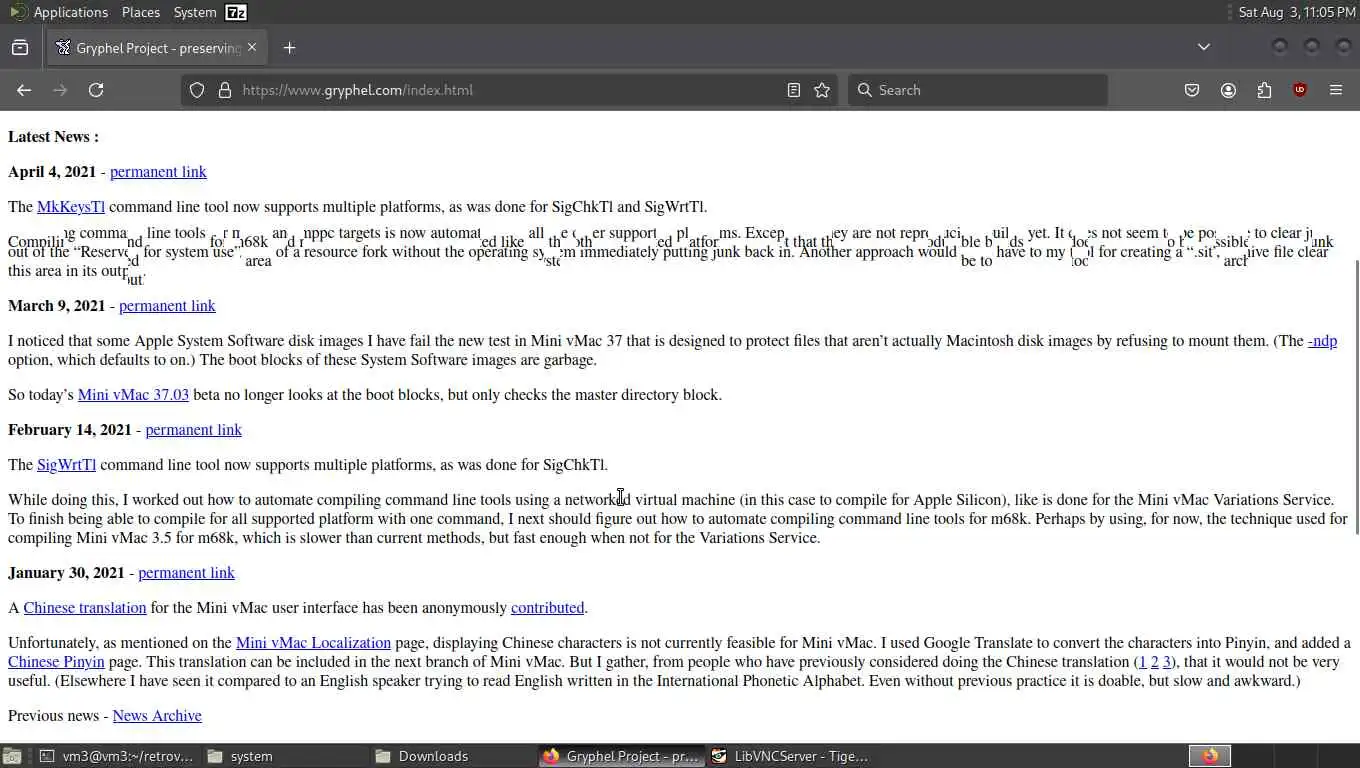Focus the Search box in the toolbar
This screenshot has width=1360, height=768.
click(977, 90)
